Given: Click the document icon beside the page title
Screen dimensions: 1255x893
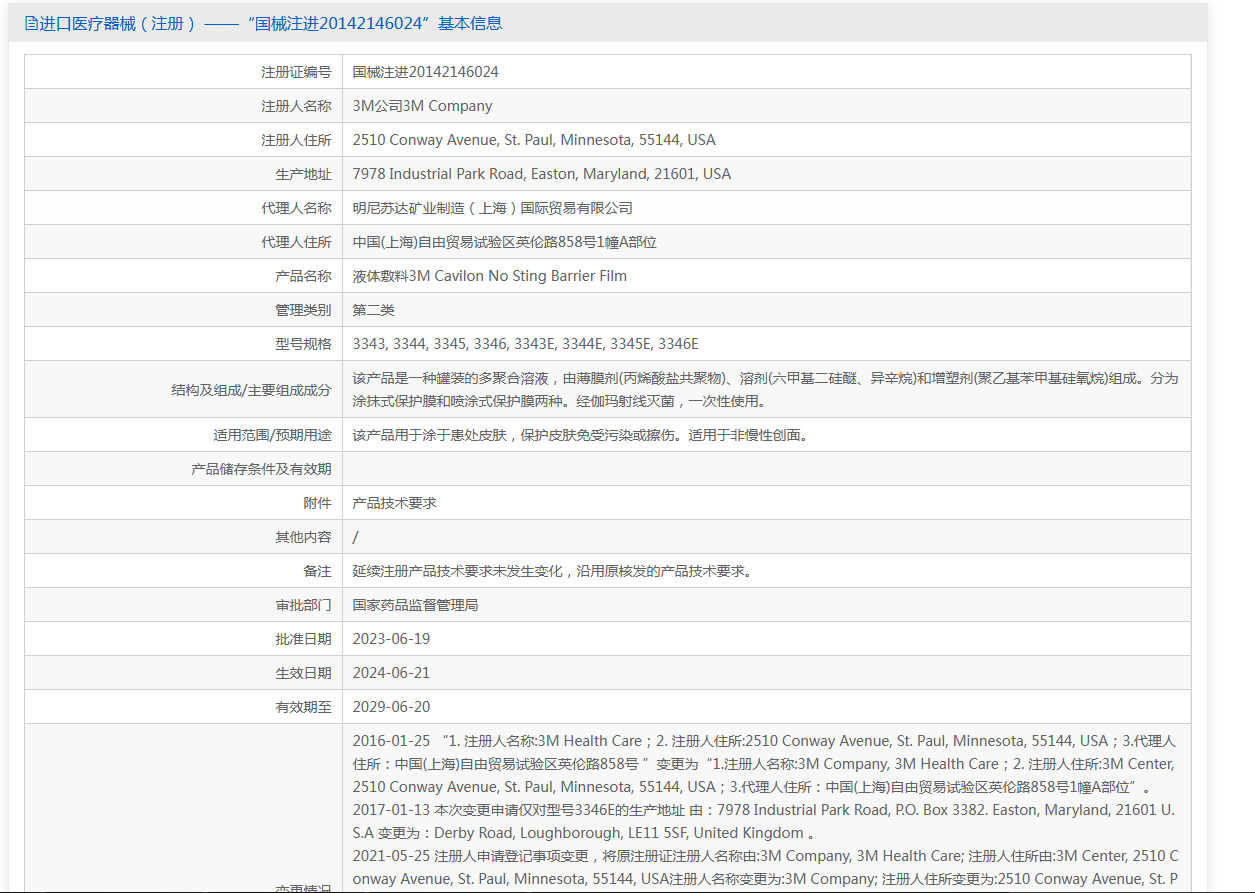Looking at the screenshot, I should [x=31, y=23].
